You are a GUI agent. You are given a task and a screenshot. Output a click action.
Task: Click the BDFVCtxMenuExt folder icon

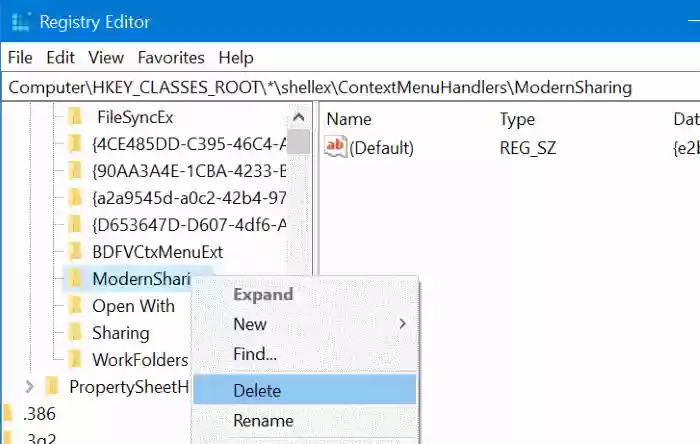75,252
